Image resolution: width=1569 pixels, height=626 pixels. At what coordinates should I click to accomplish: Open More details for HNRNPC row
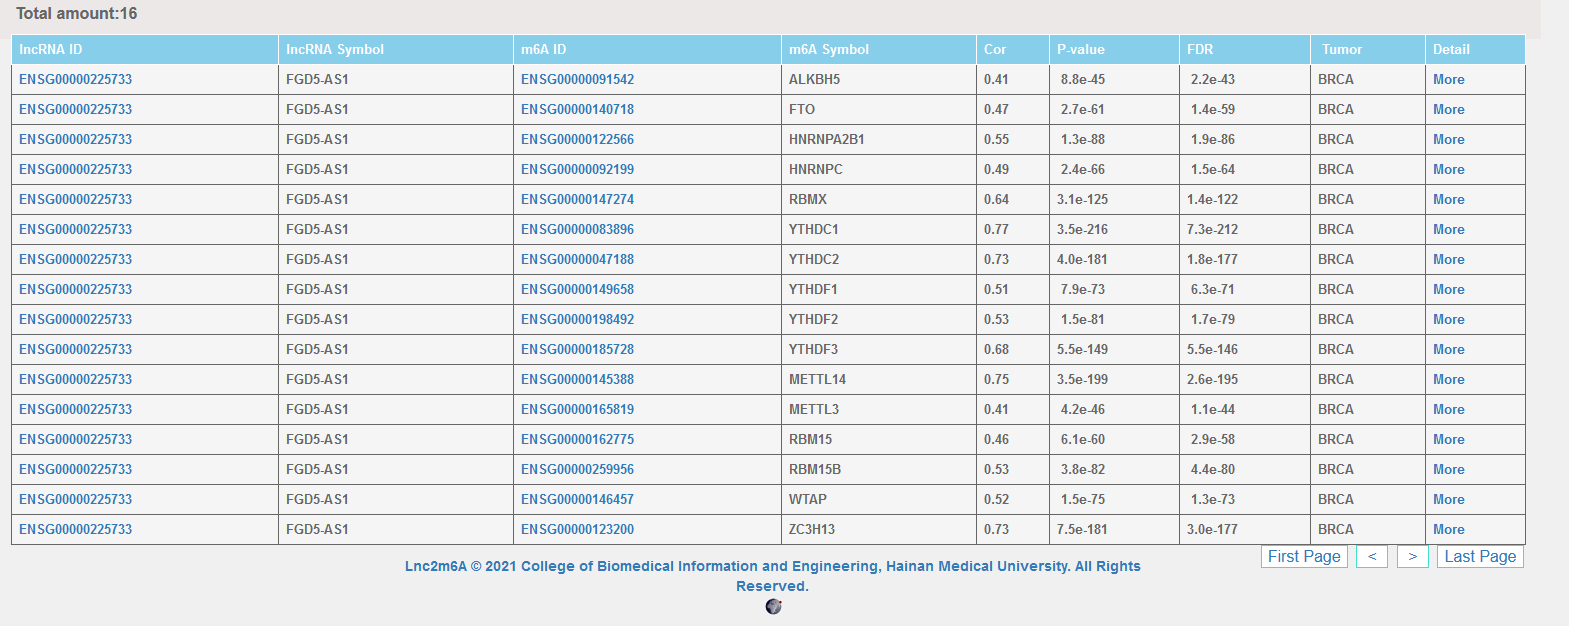click(x=1448, y=169)
